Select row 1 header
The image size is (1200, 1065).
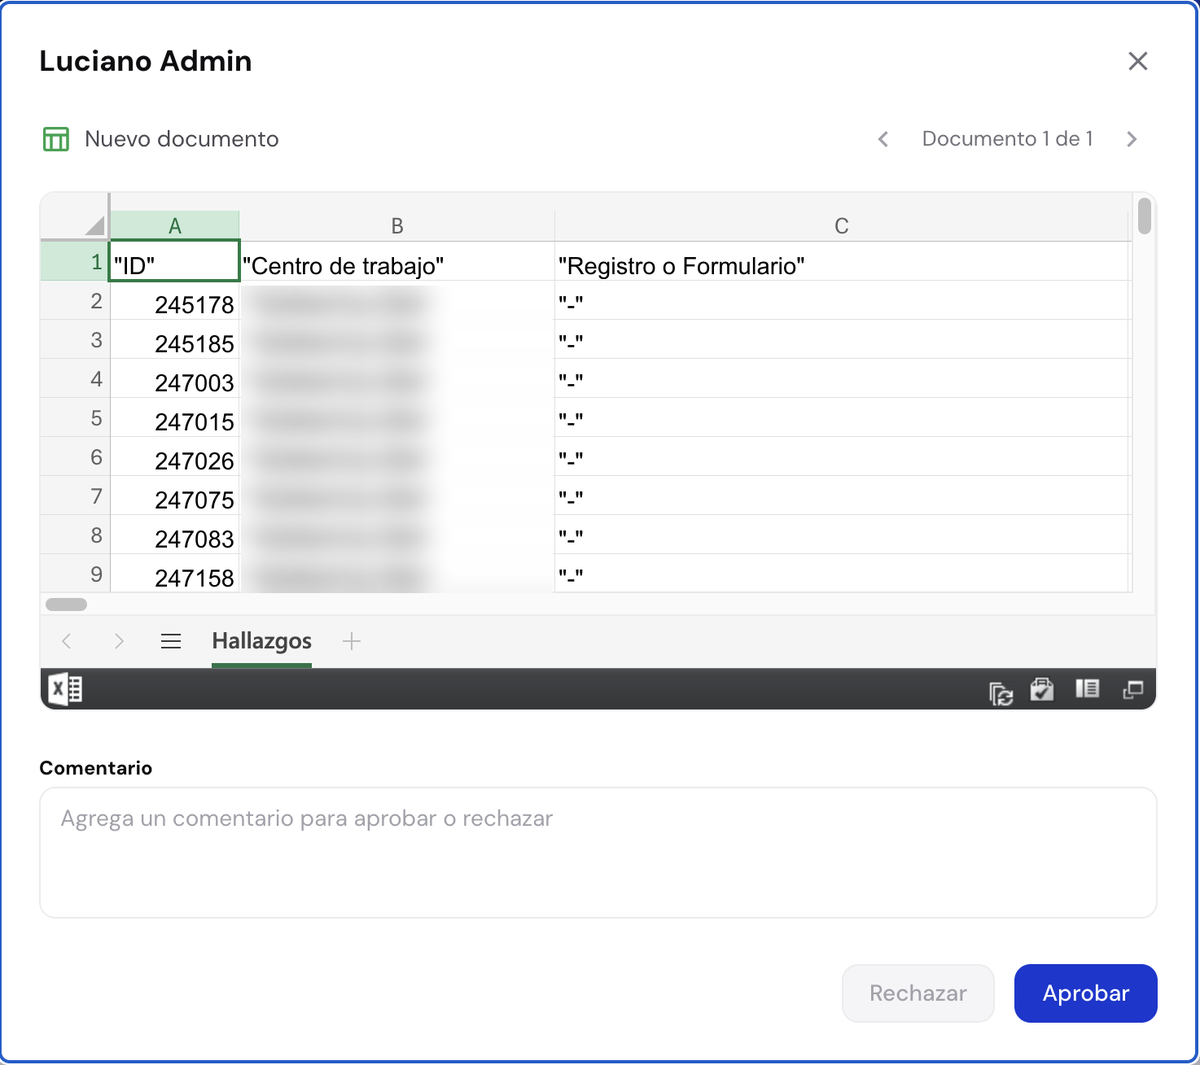(75, 262)
